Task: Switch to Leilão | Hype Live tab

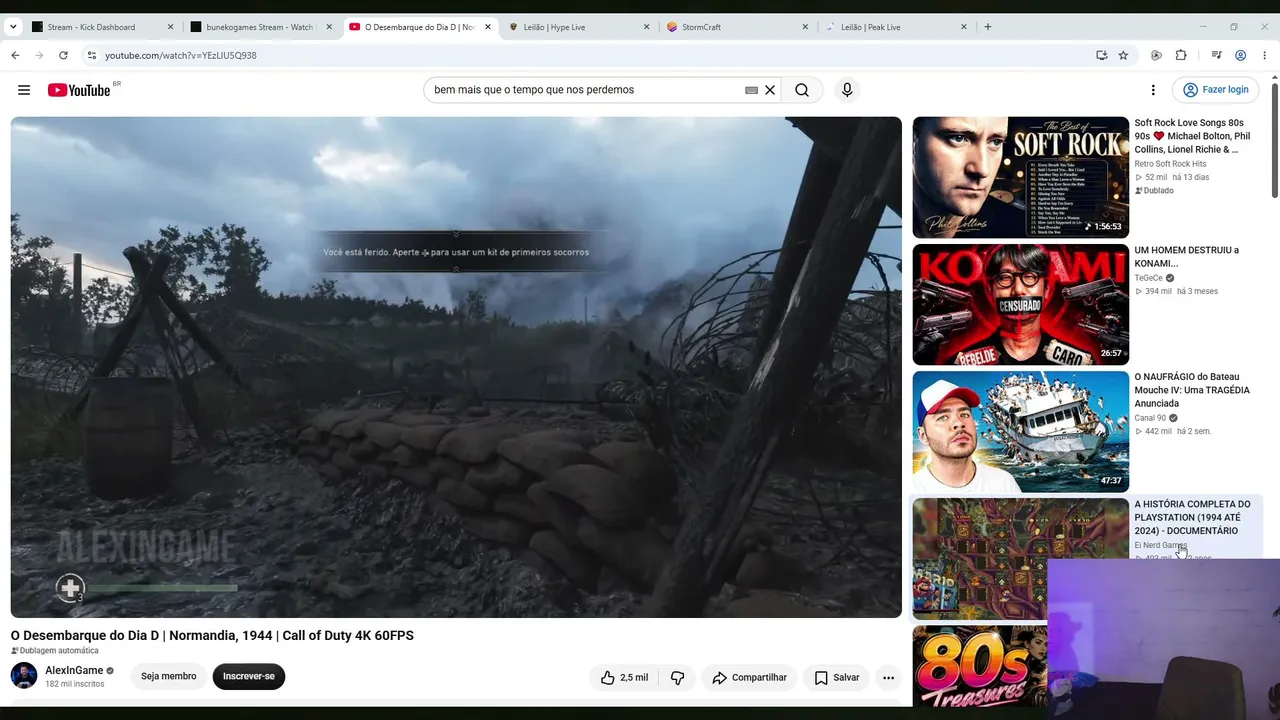Action: [578, 27]
